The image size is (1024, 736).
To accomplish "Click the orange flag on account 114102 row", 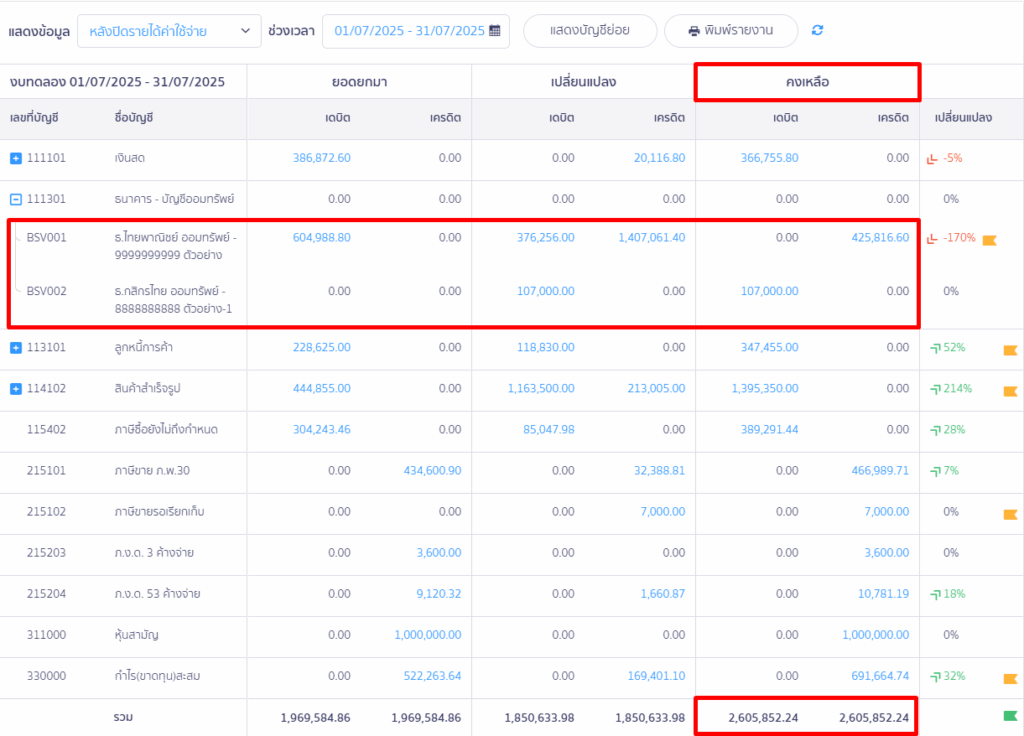I will point(1010,390).
